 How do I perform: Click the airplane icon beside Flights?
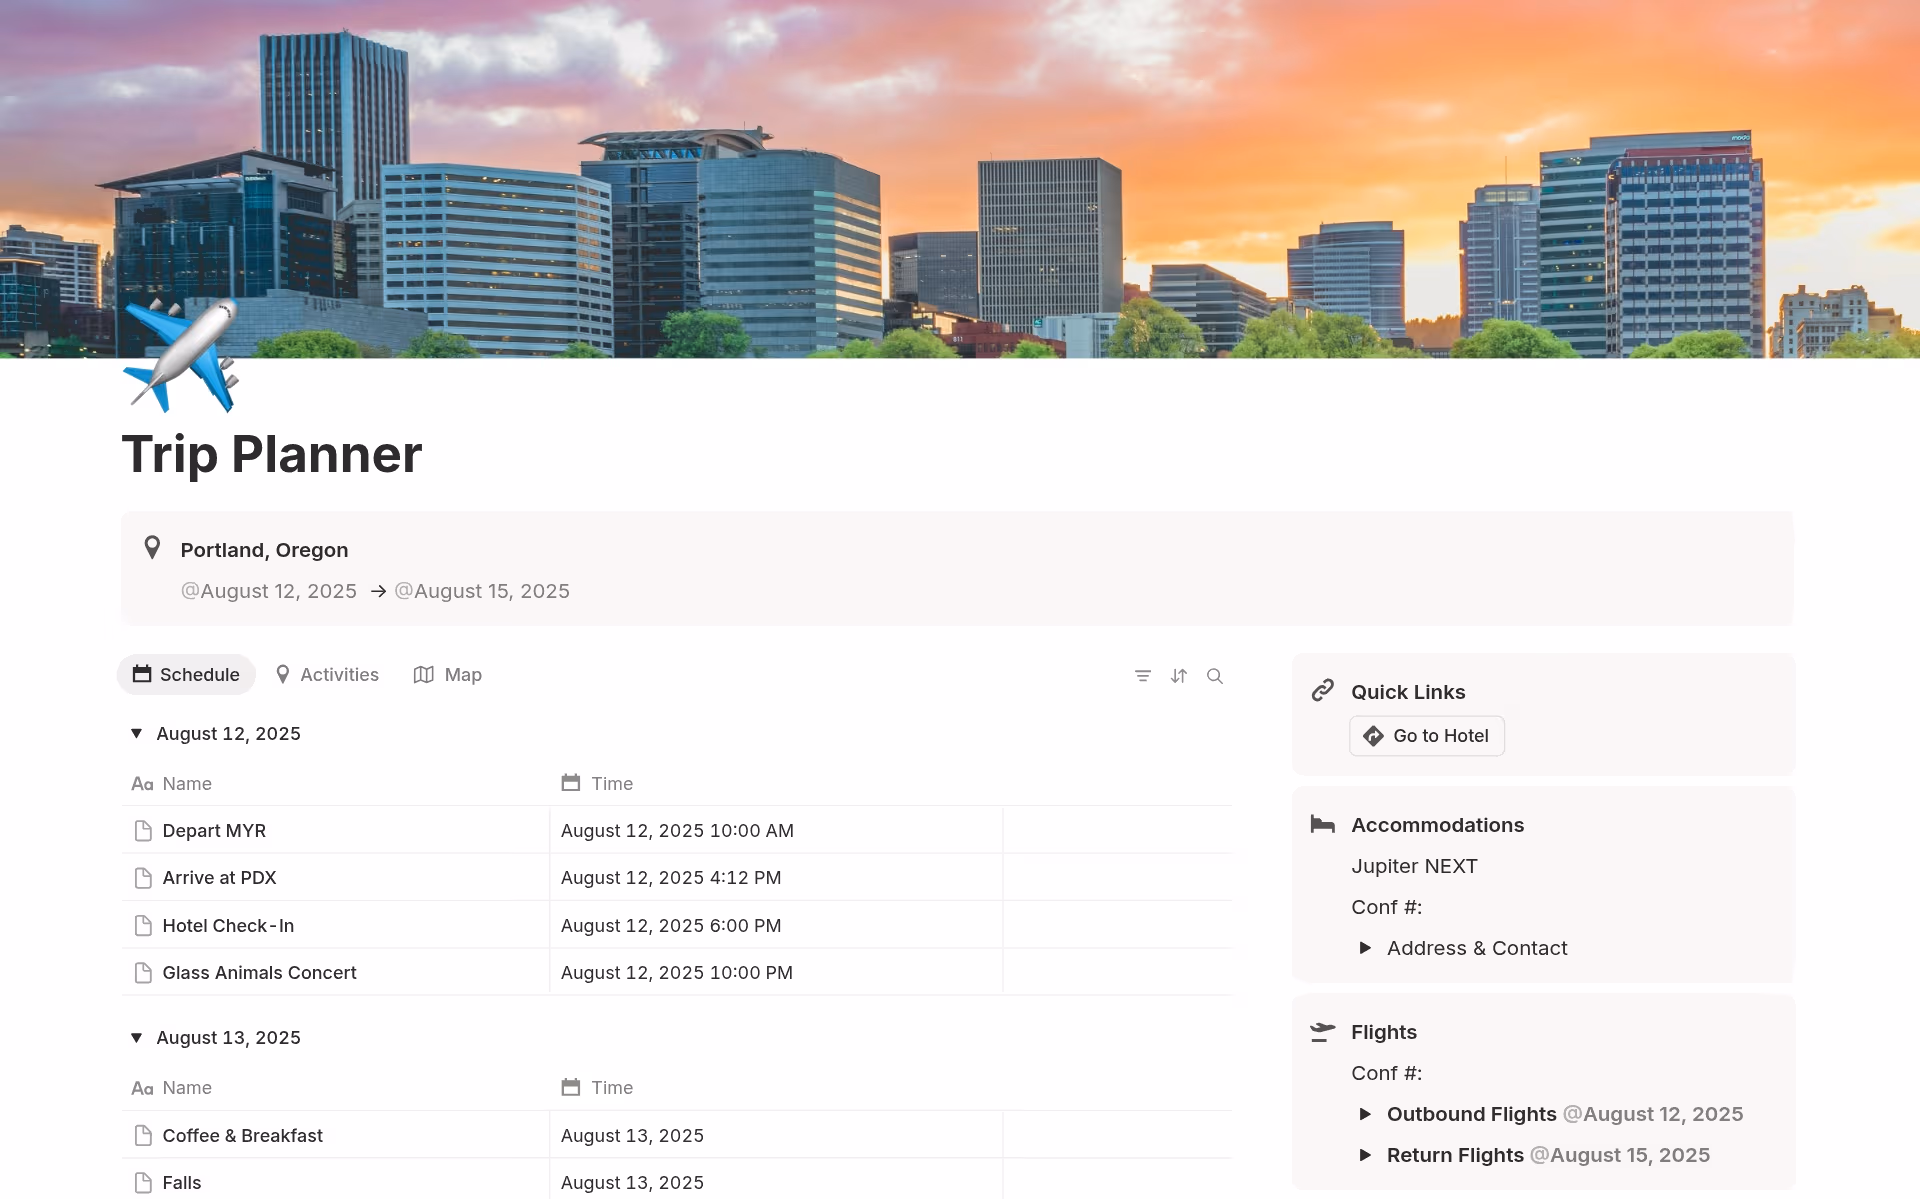coord(1323,1031)
